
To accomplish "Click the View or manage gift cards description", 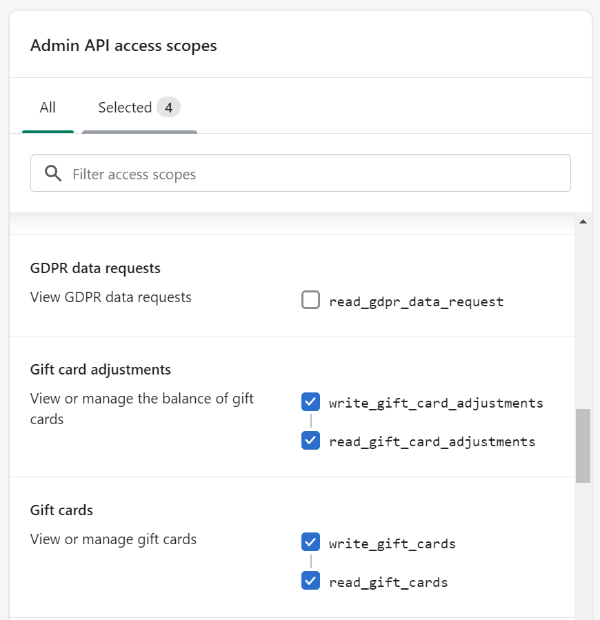I will [114, 539].
